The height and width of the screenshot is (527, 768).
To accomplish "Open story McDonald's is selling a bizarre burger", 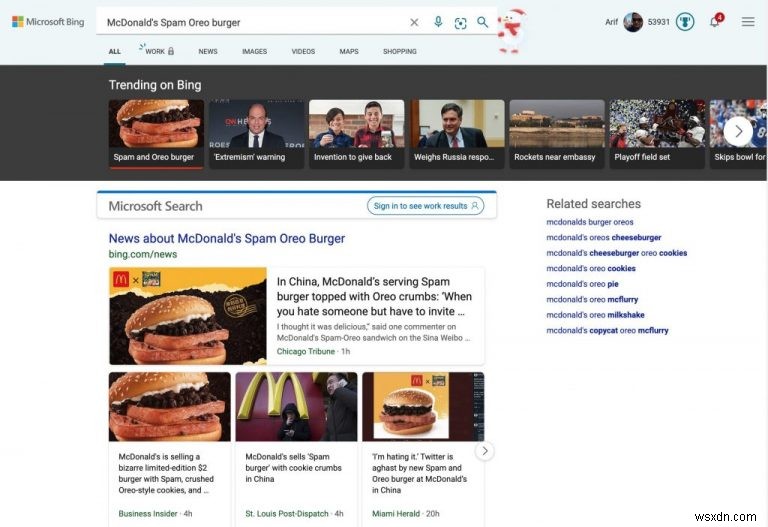I will point(166,473).
